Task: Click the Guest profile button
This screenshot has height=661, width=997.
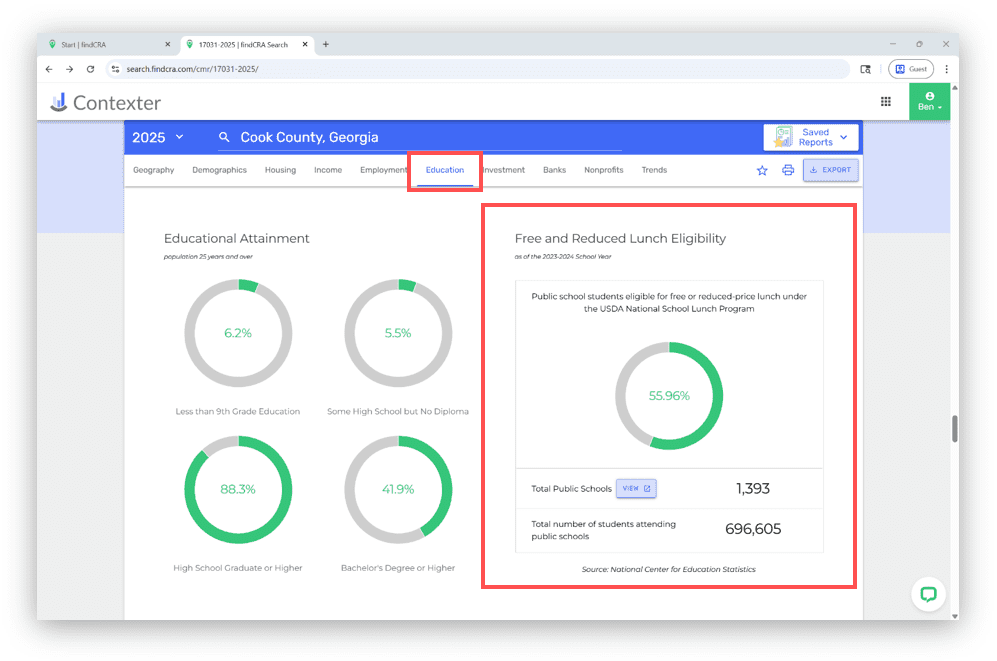Action: [x=910, y=69]
